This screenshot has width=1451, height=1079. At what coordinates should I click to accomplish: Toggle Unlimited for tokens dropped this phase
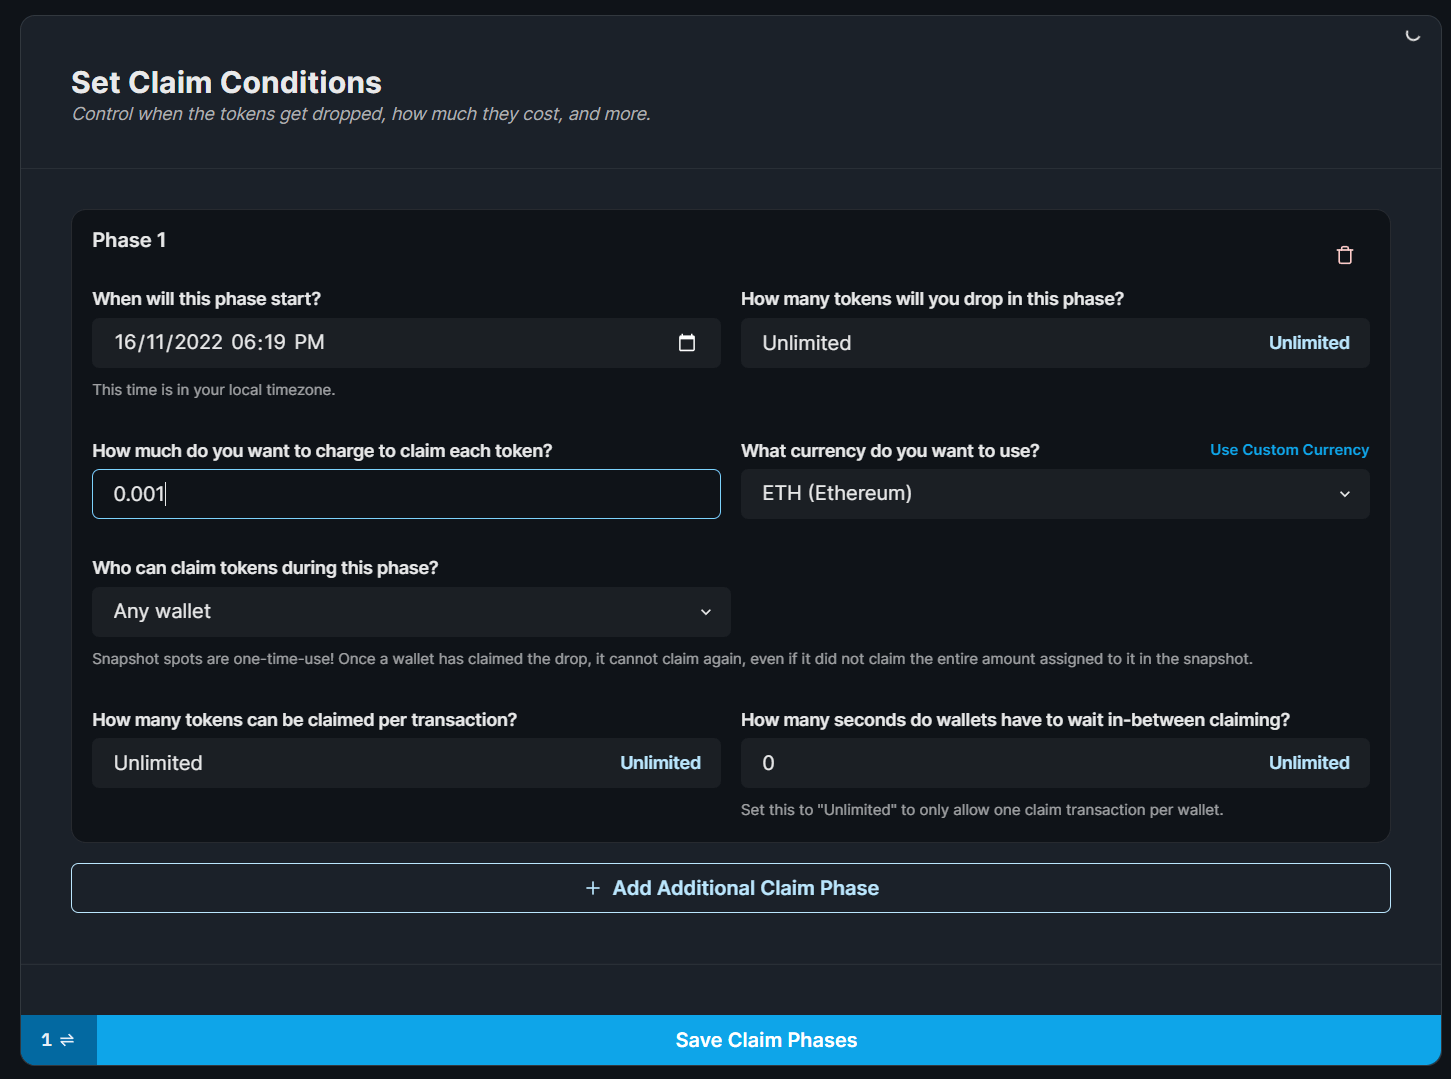click(x=1309, y=342)
